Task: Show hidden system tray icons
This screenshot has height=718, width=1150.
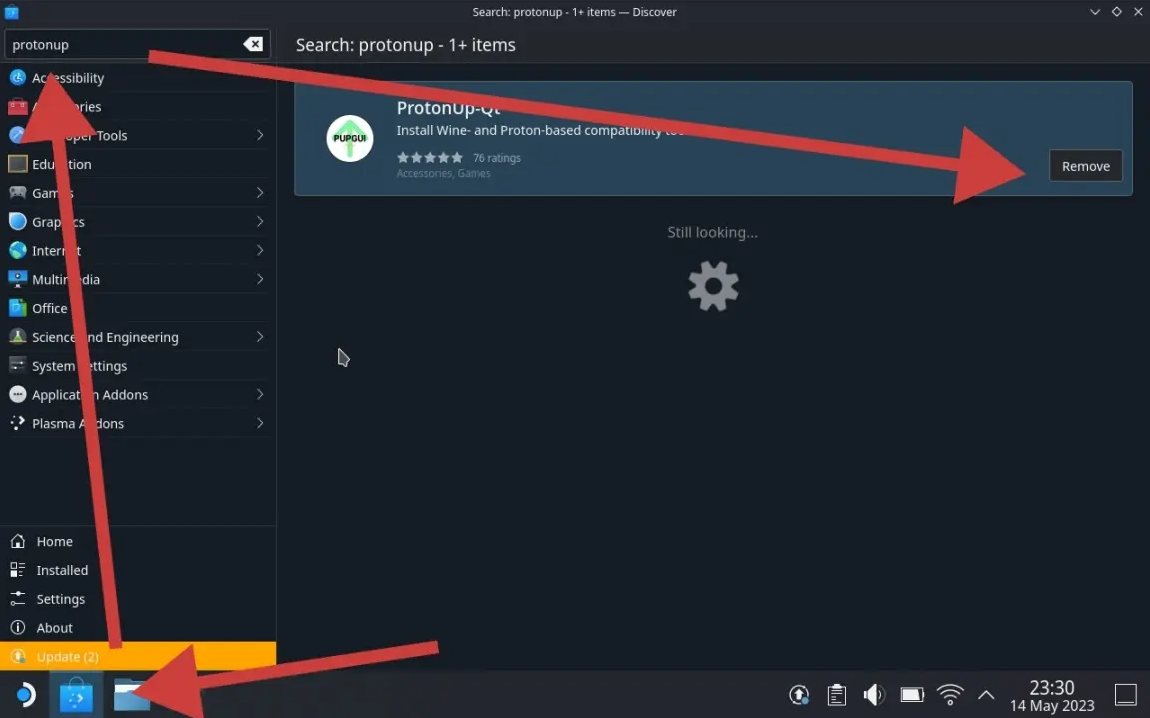Action: (986, 695)
